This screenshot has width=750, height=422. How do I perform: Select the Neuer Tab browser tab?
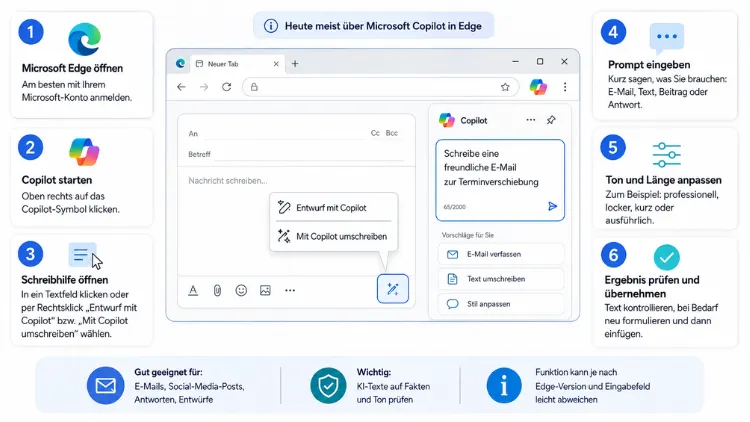point(237,64)
